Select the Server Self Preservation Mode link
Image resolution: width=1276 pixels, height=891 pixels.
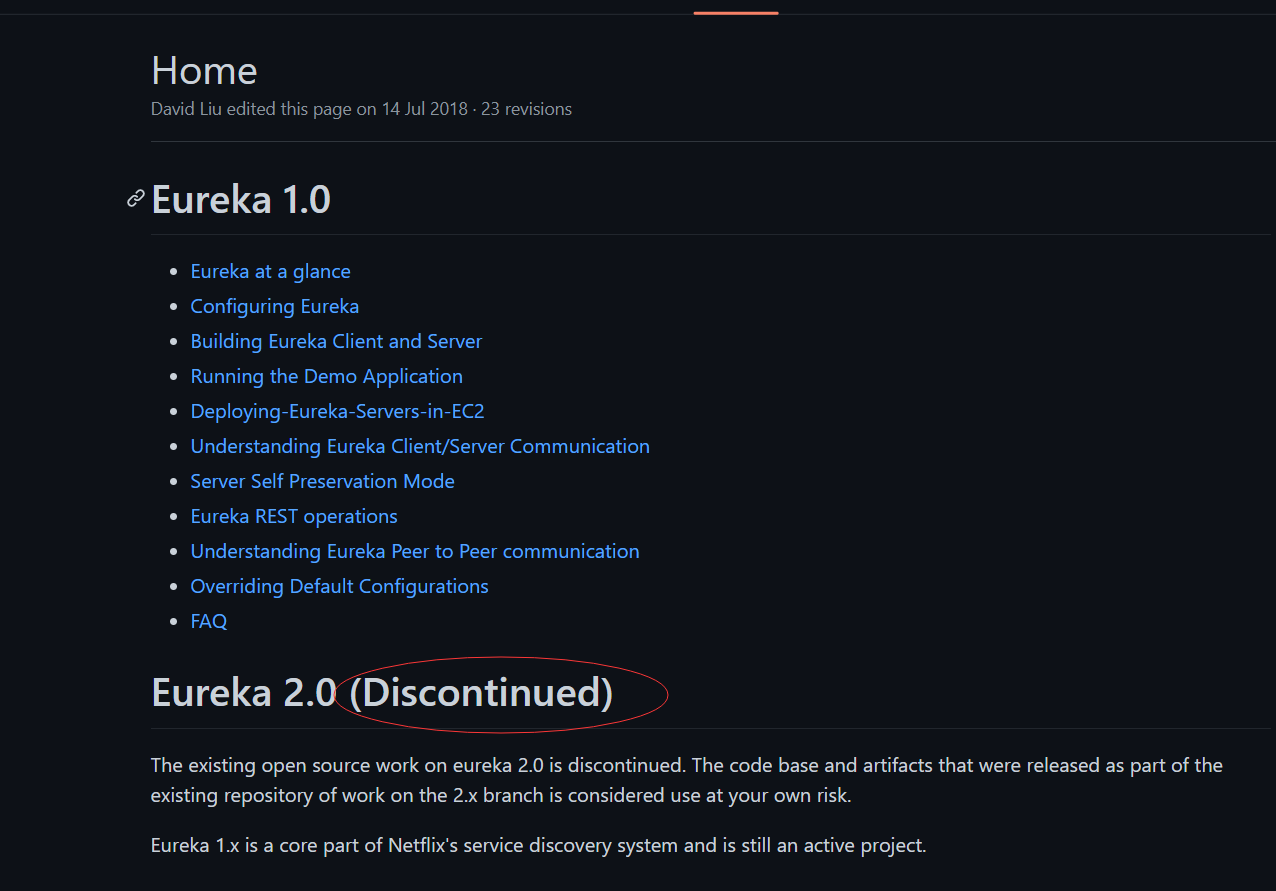(322, 481)
